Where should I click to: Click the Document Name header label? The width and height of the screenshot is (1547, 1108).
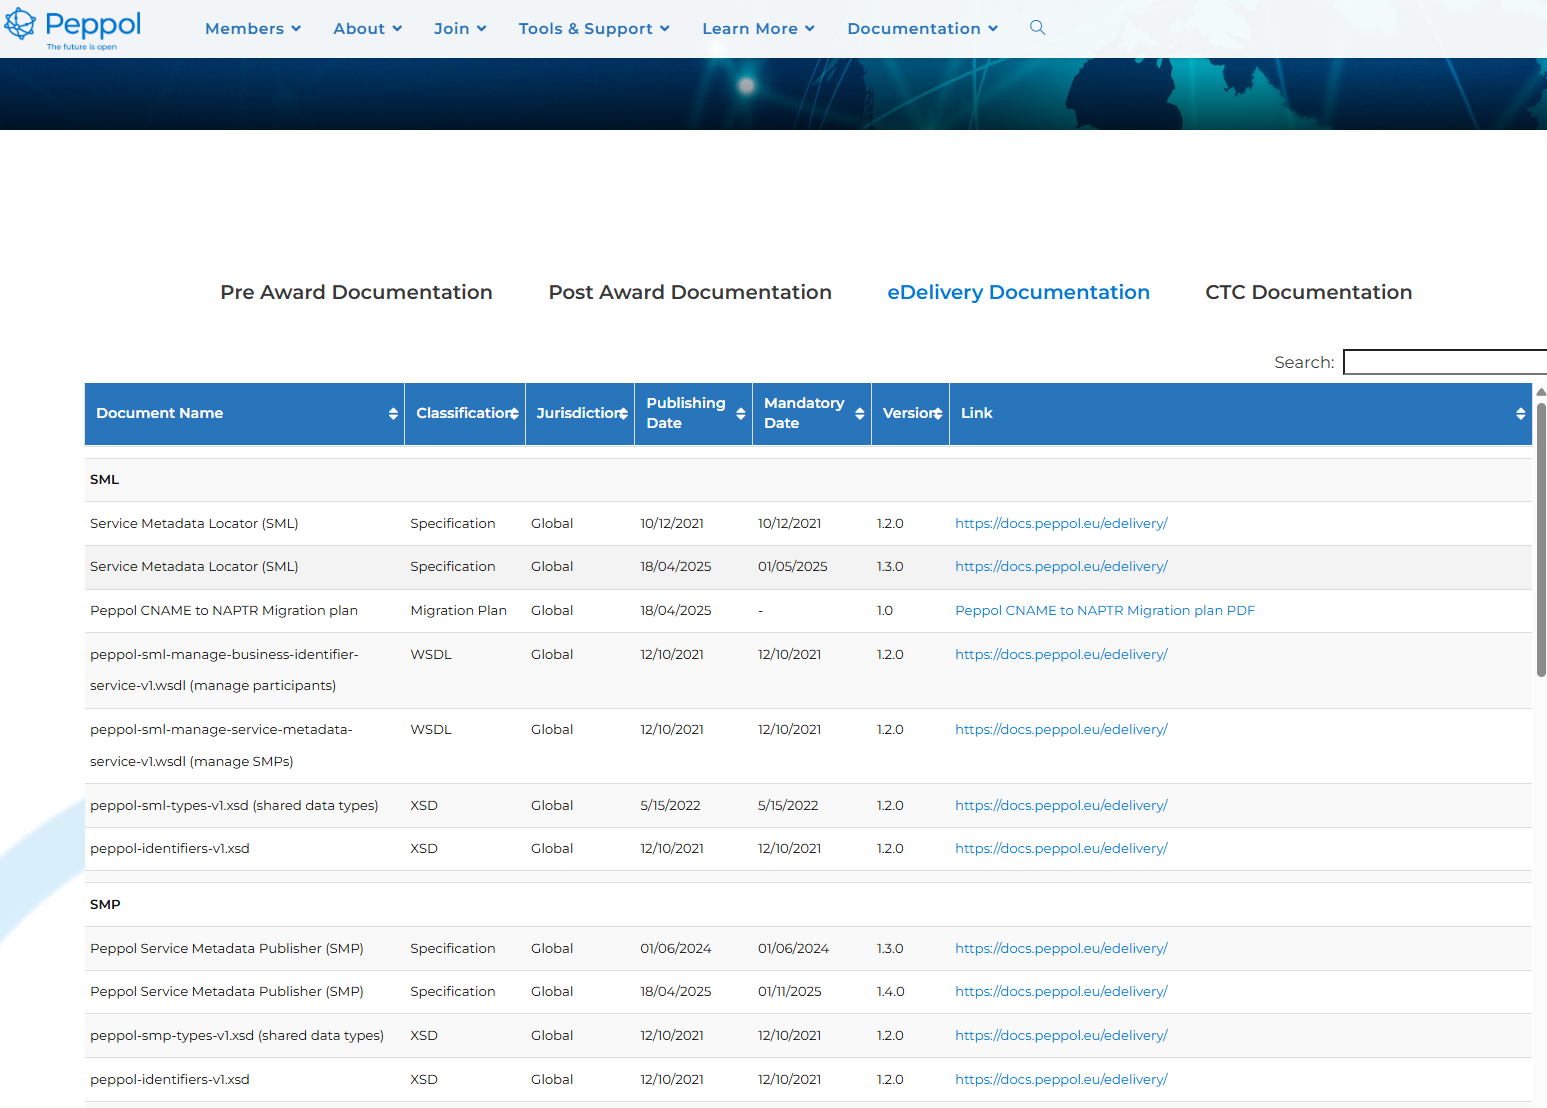pyautogui.click(x=159, y=413)
